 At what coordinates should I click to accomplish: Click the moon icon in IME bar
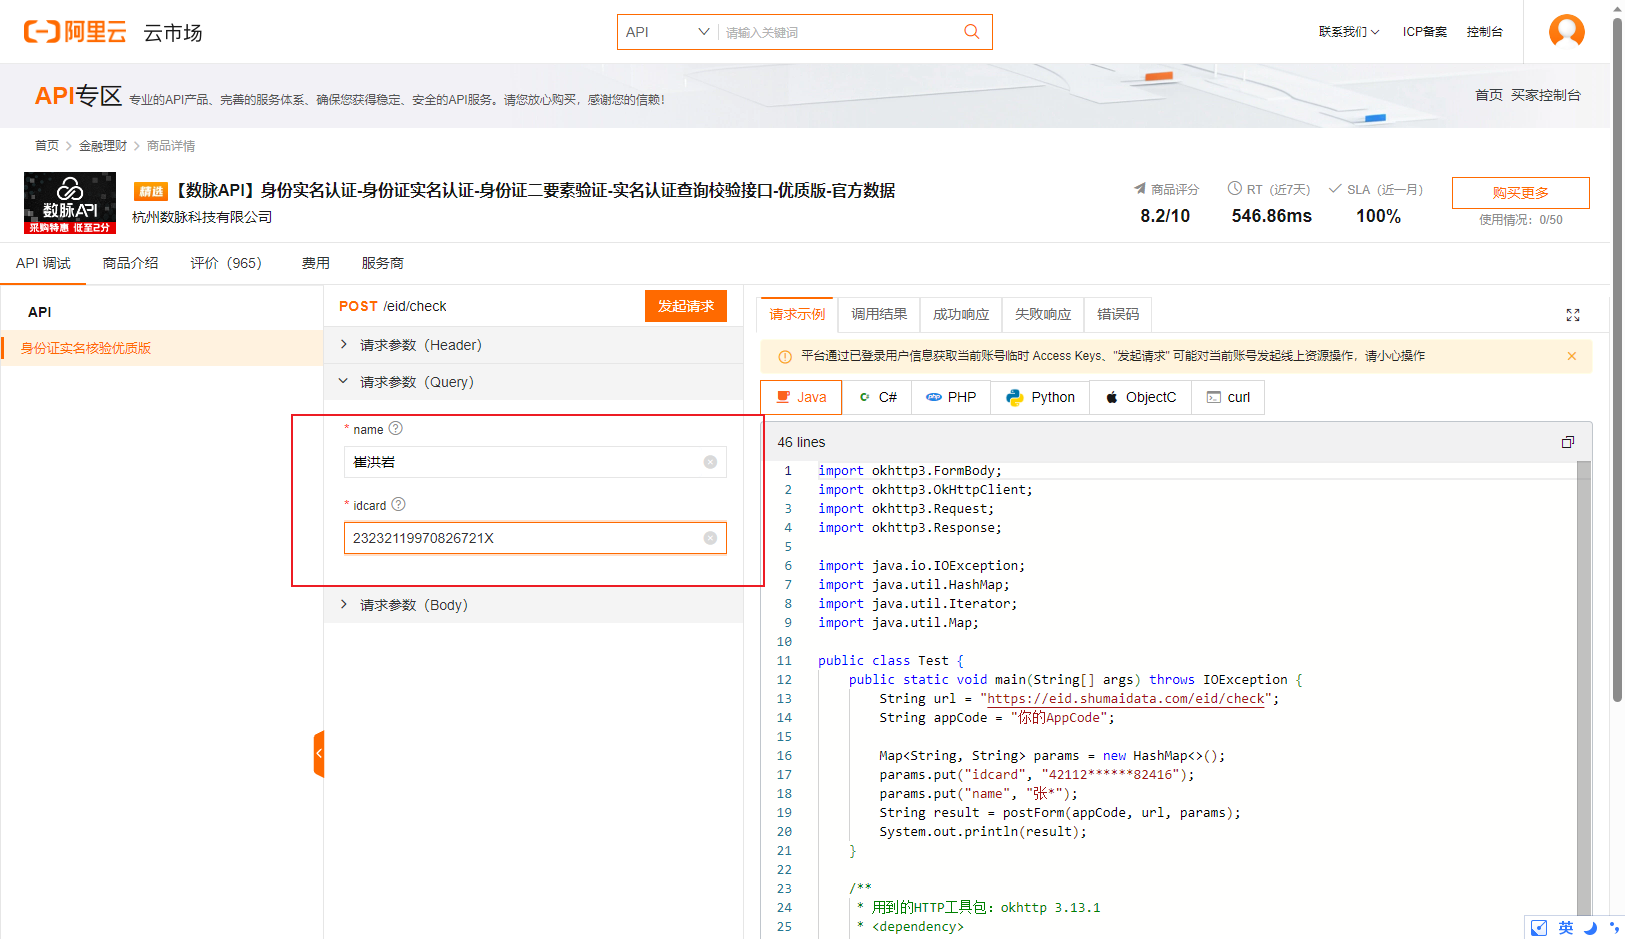(x=1590, y=928)
